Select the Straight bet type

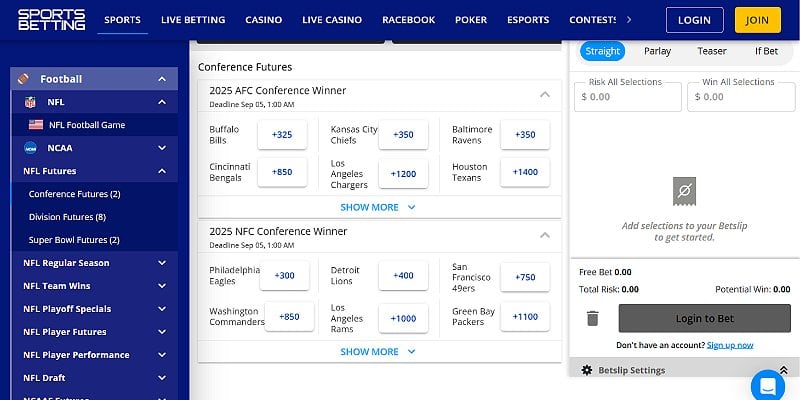click(x=602, y=51)
